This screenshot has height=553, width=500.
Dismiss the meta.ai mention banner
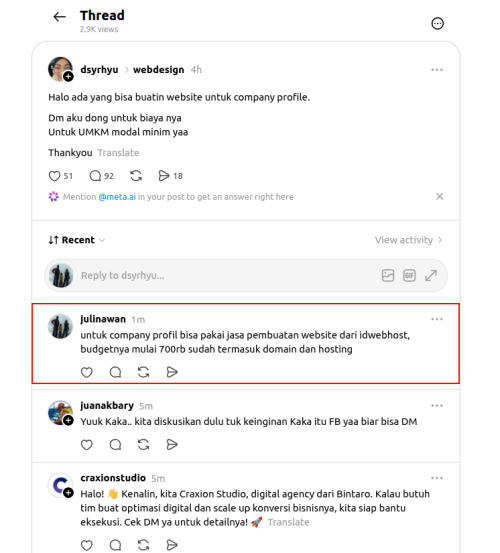[x=439, y=196]
